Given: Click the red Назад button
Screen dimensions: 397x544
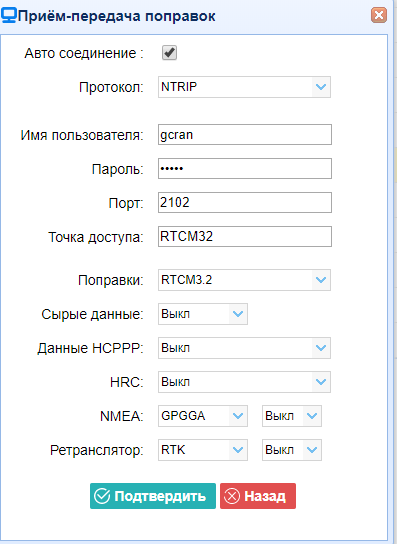Looking at the screenshot, I should click(258, 496).
